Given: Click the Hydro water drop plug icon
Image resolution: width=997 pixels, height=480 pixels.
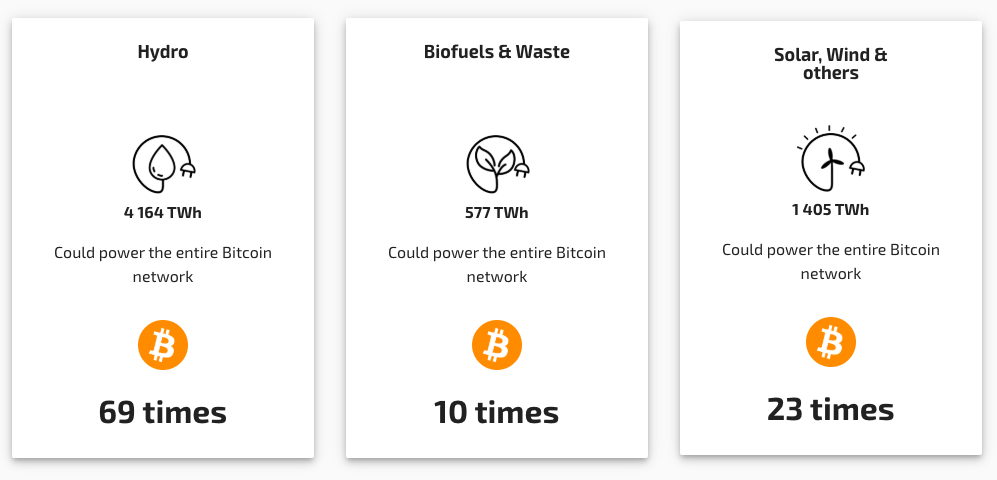Looking at the screenshot, I should [163, 164].
